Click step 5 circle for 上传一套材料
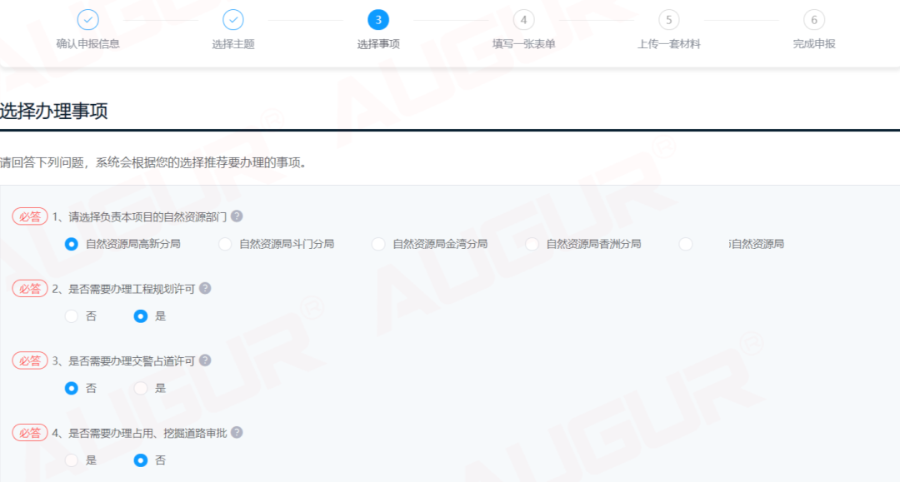Image resolution: width=900 pixels, height=482 pixels. (669, 20)
